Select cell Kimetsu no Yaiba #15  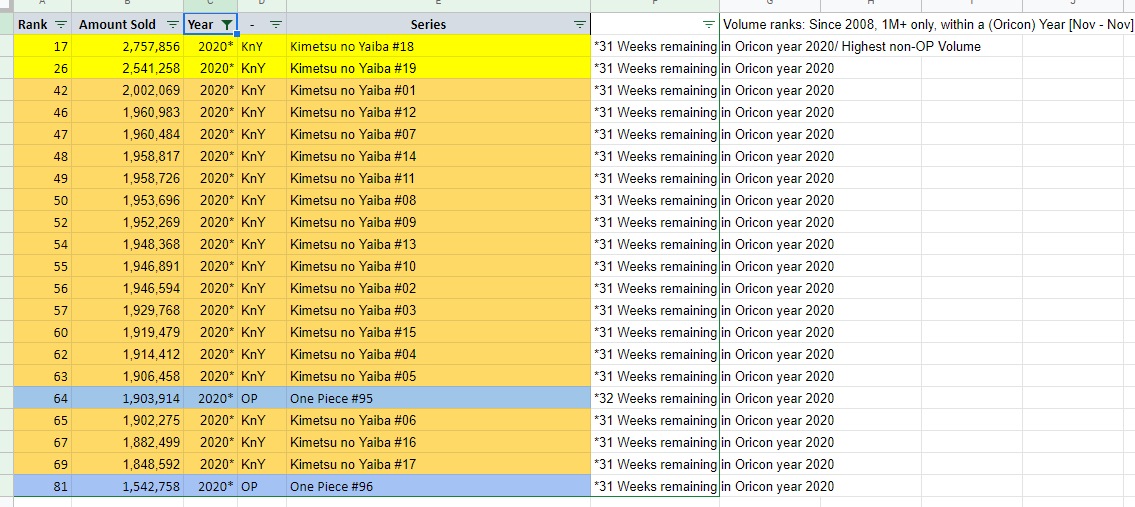[438, 332]
